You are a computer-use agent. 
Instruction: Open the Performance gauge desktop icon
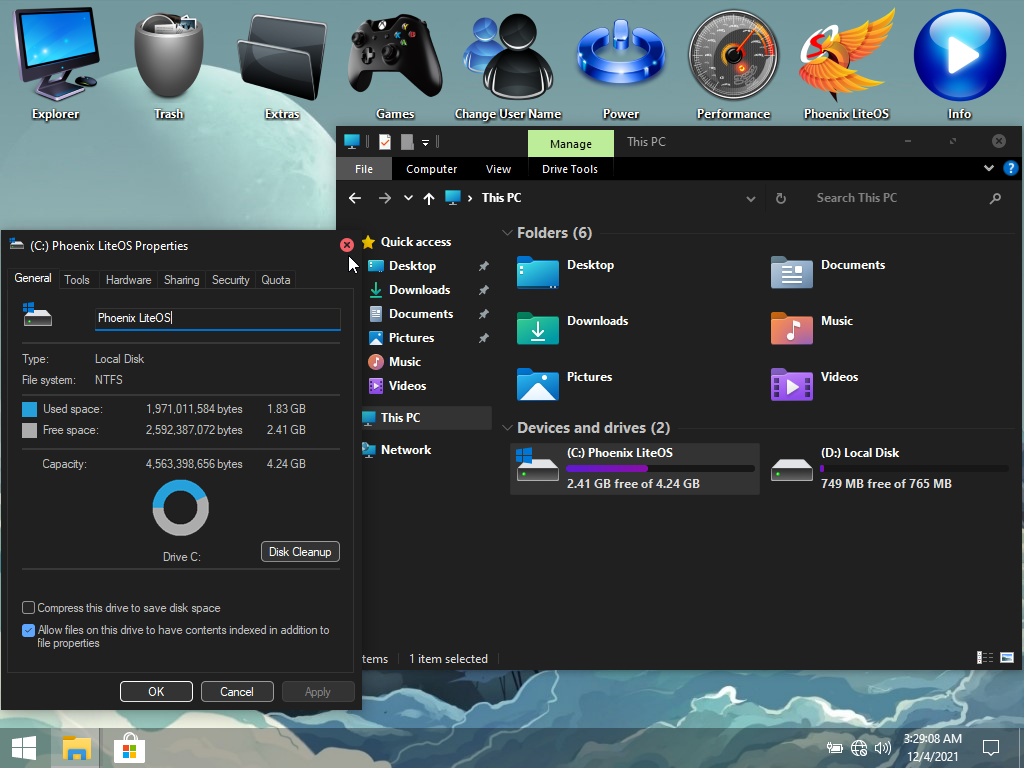click(733, 62)
